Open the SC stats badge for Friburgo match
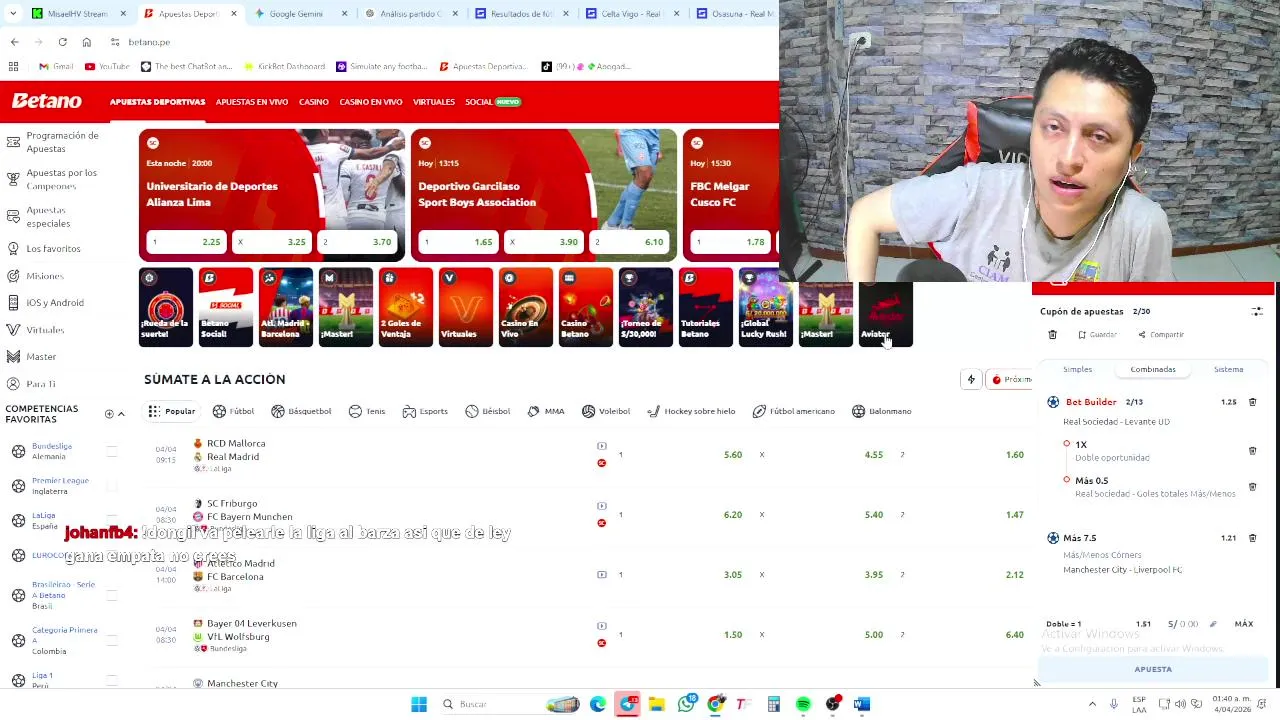The width and height of the screenshot is (1280, 720). pyautogui.click(x=601, y=523)
